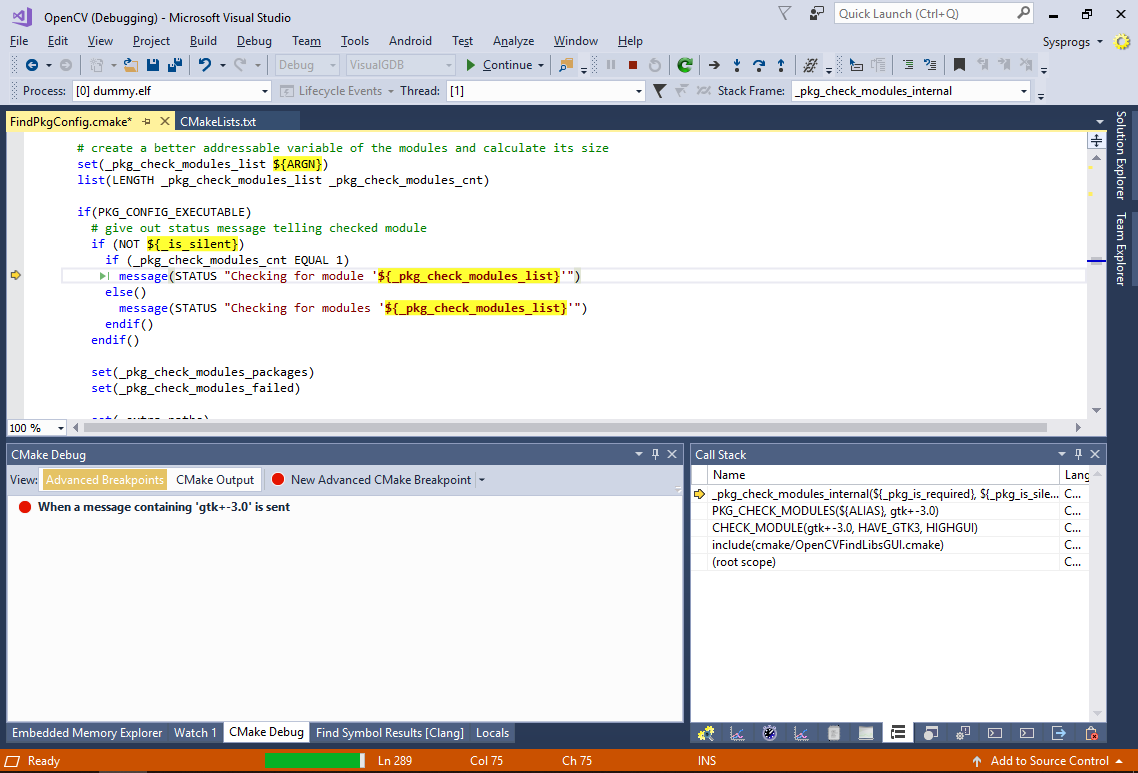Click Add to Source Control
The image size is (1138, 773).
coord(1049,761)
